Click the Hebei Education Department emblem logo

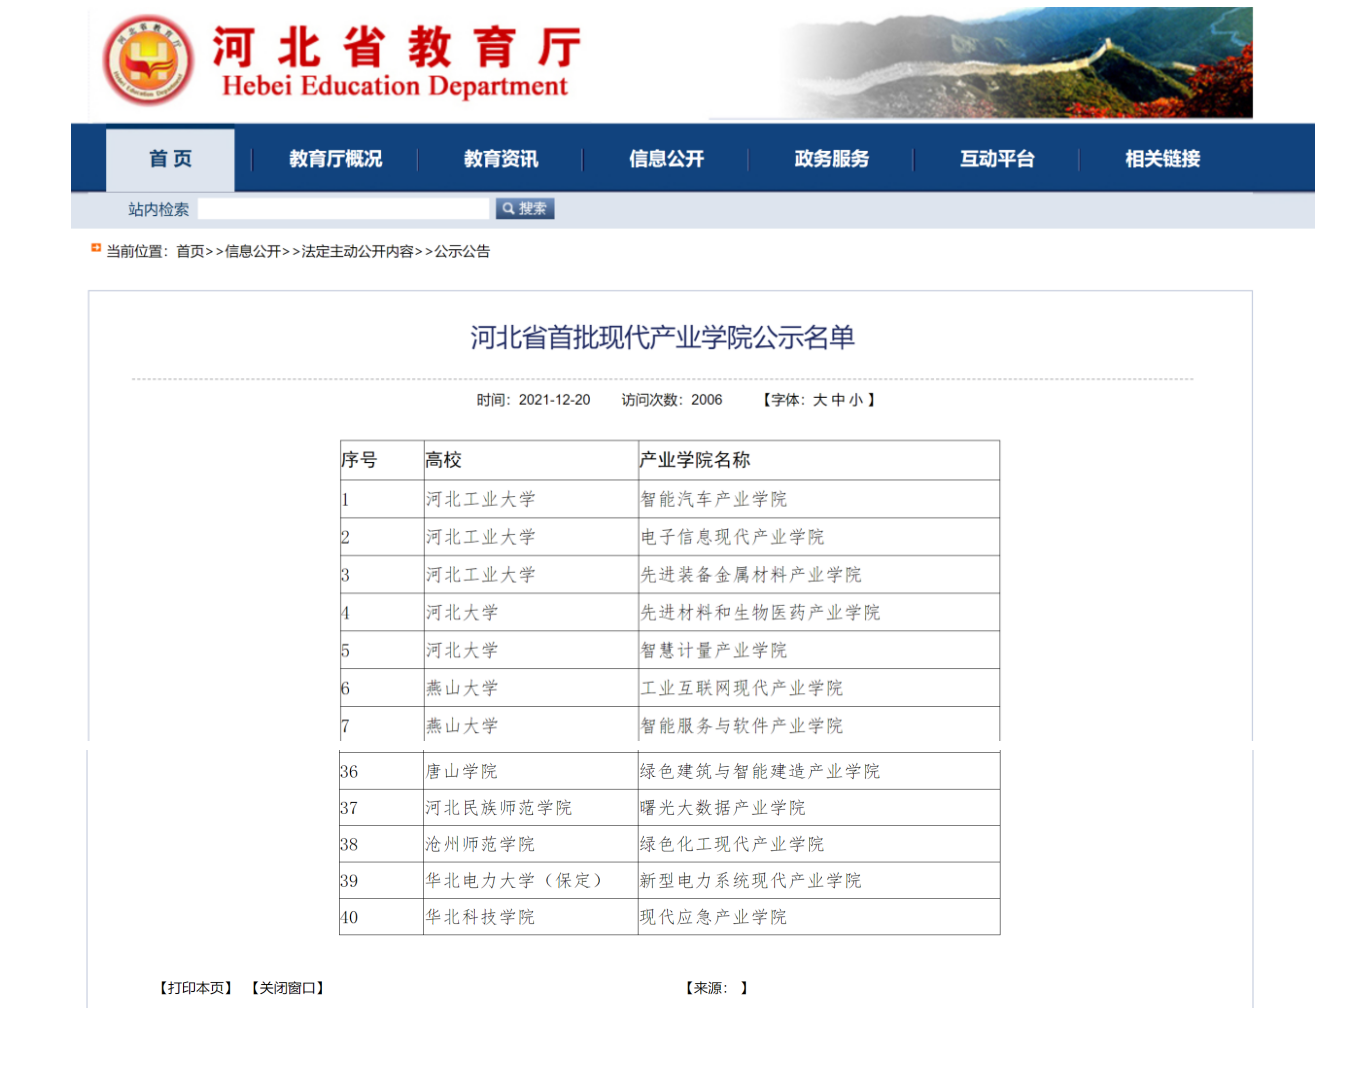[148, 61]
